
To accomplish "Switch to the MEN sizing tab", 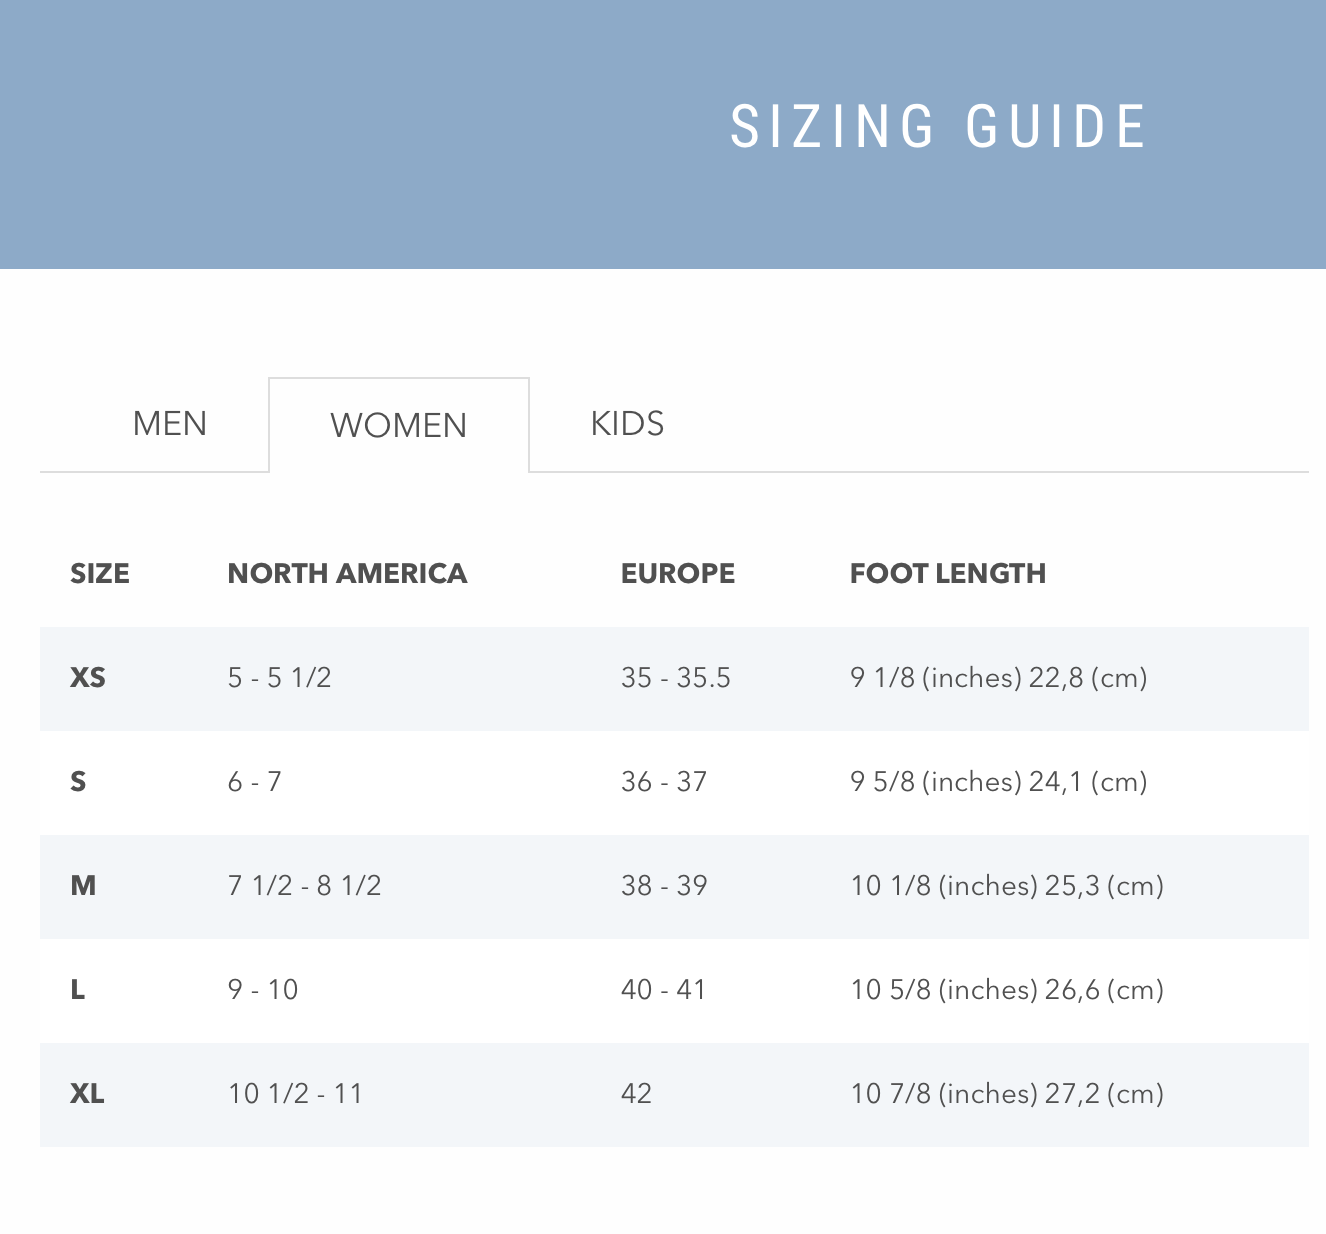I will click(170, 424).
